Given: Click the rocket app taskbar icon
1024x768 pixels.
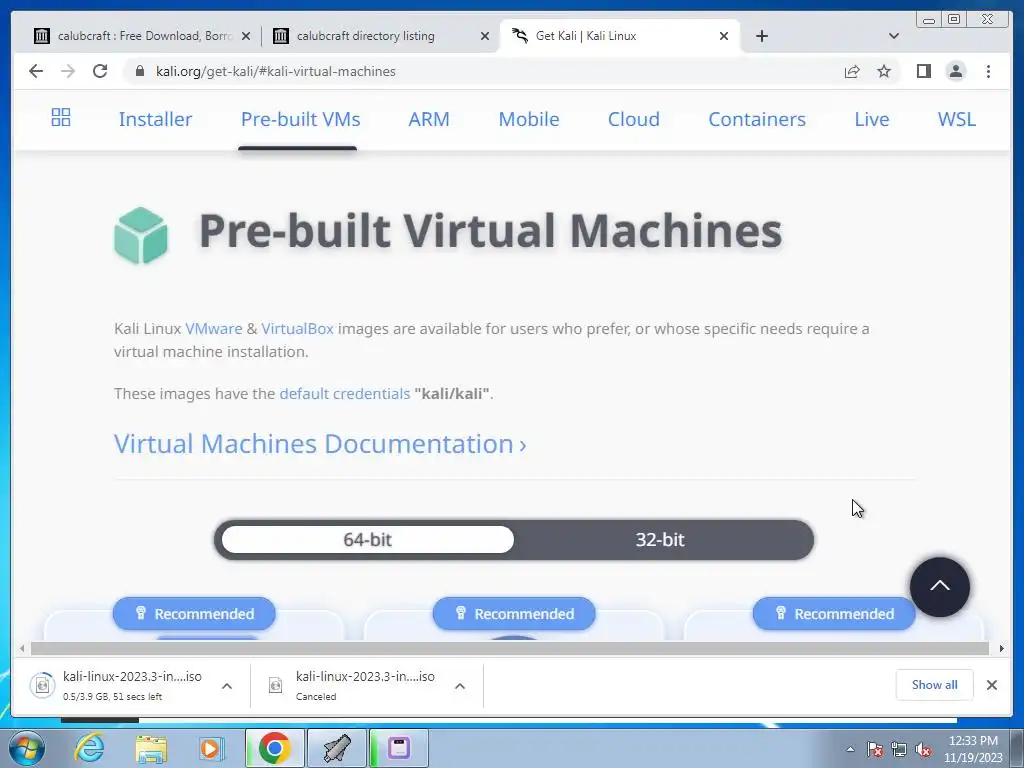Looking at the screenshot, I should click(337, 748).
